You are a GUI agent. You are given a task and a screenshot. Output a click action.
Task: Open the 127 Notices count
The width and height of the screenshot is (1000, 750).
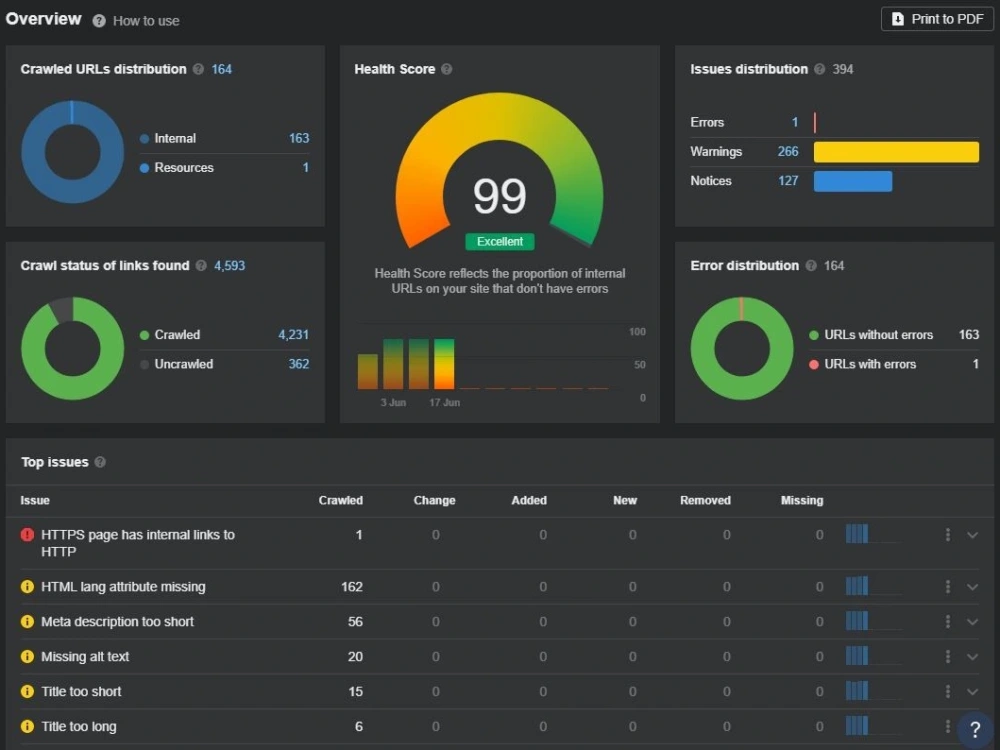click(788, 181)
